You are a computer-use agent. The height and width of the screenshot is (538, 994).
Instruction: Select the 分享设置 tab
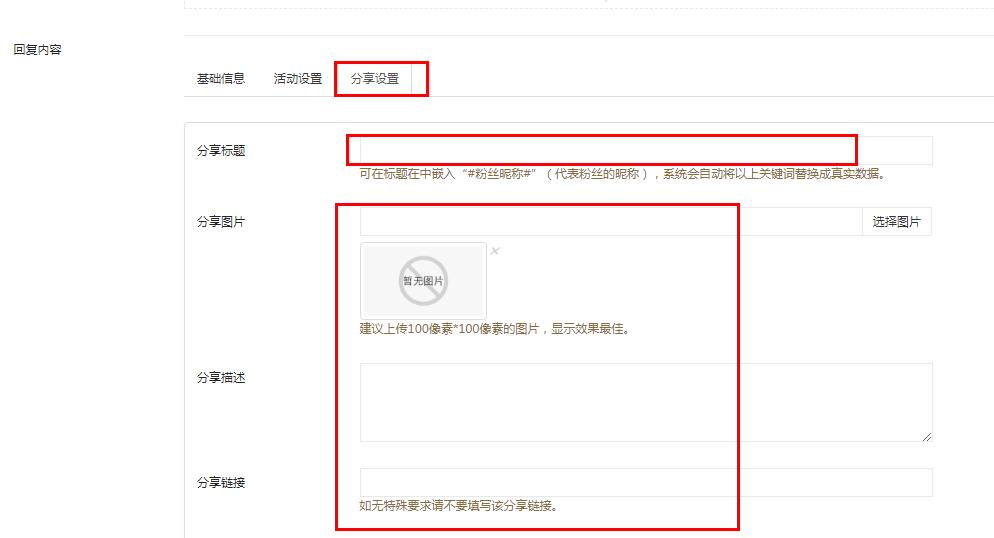(x=375, y=79)
